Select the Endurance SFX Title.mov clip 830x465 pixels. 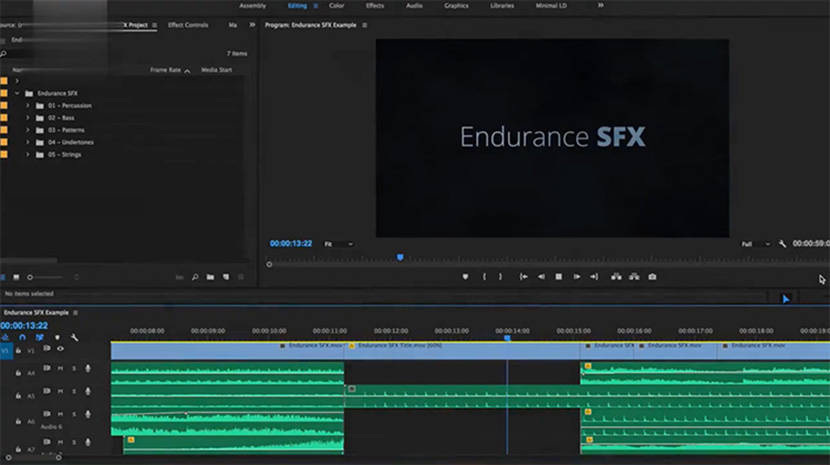[x=462, y=351]
